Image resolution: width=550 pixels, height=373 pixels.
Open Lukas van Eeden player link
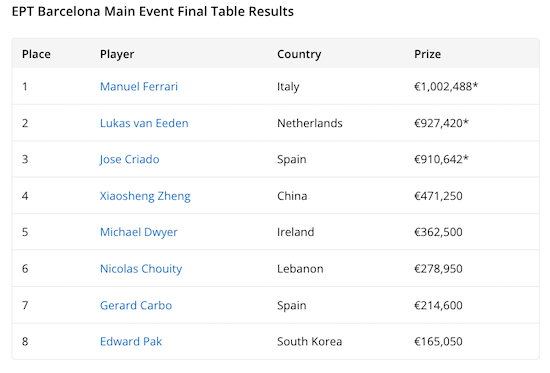tap(144, 123)
